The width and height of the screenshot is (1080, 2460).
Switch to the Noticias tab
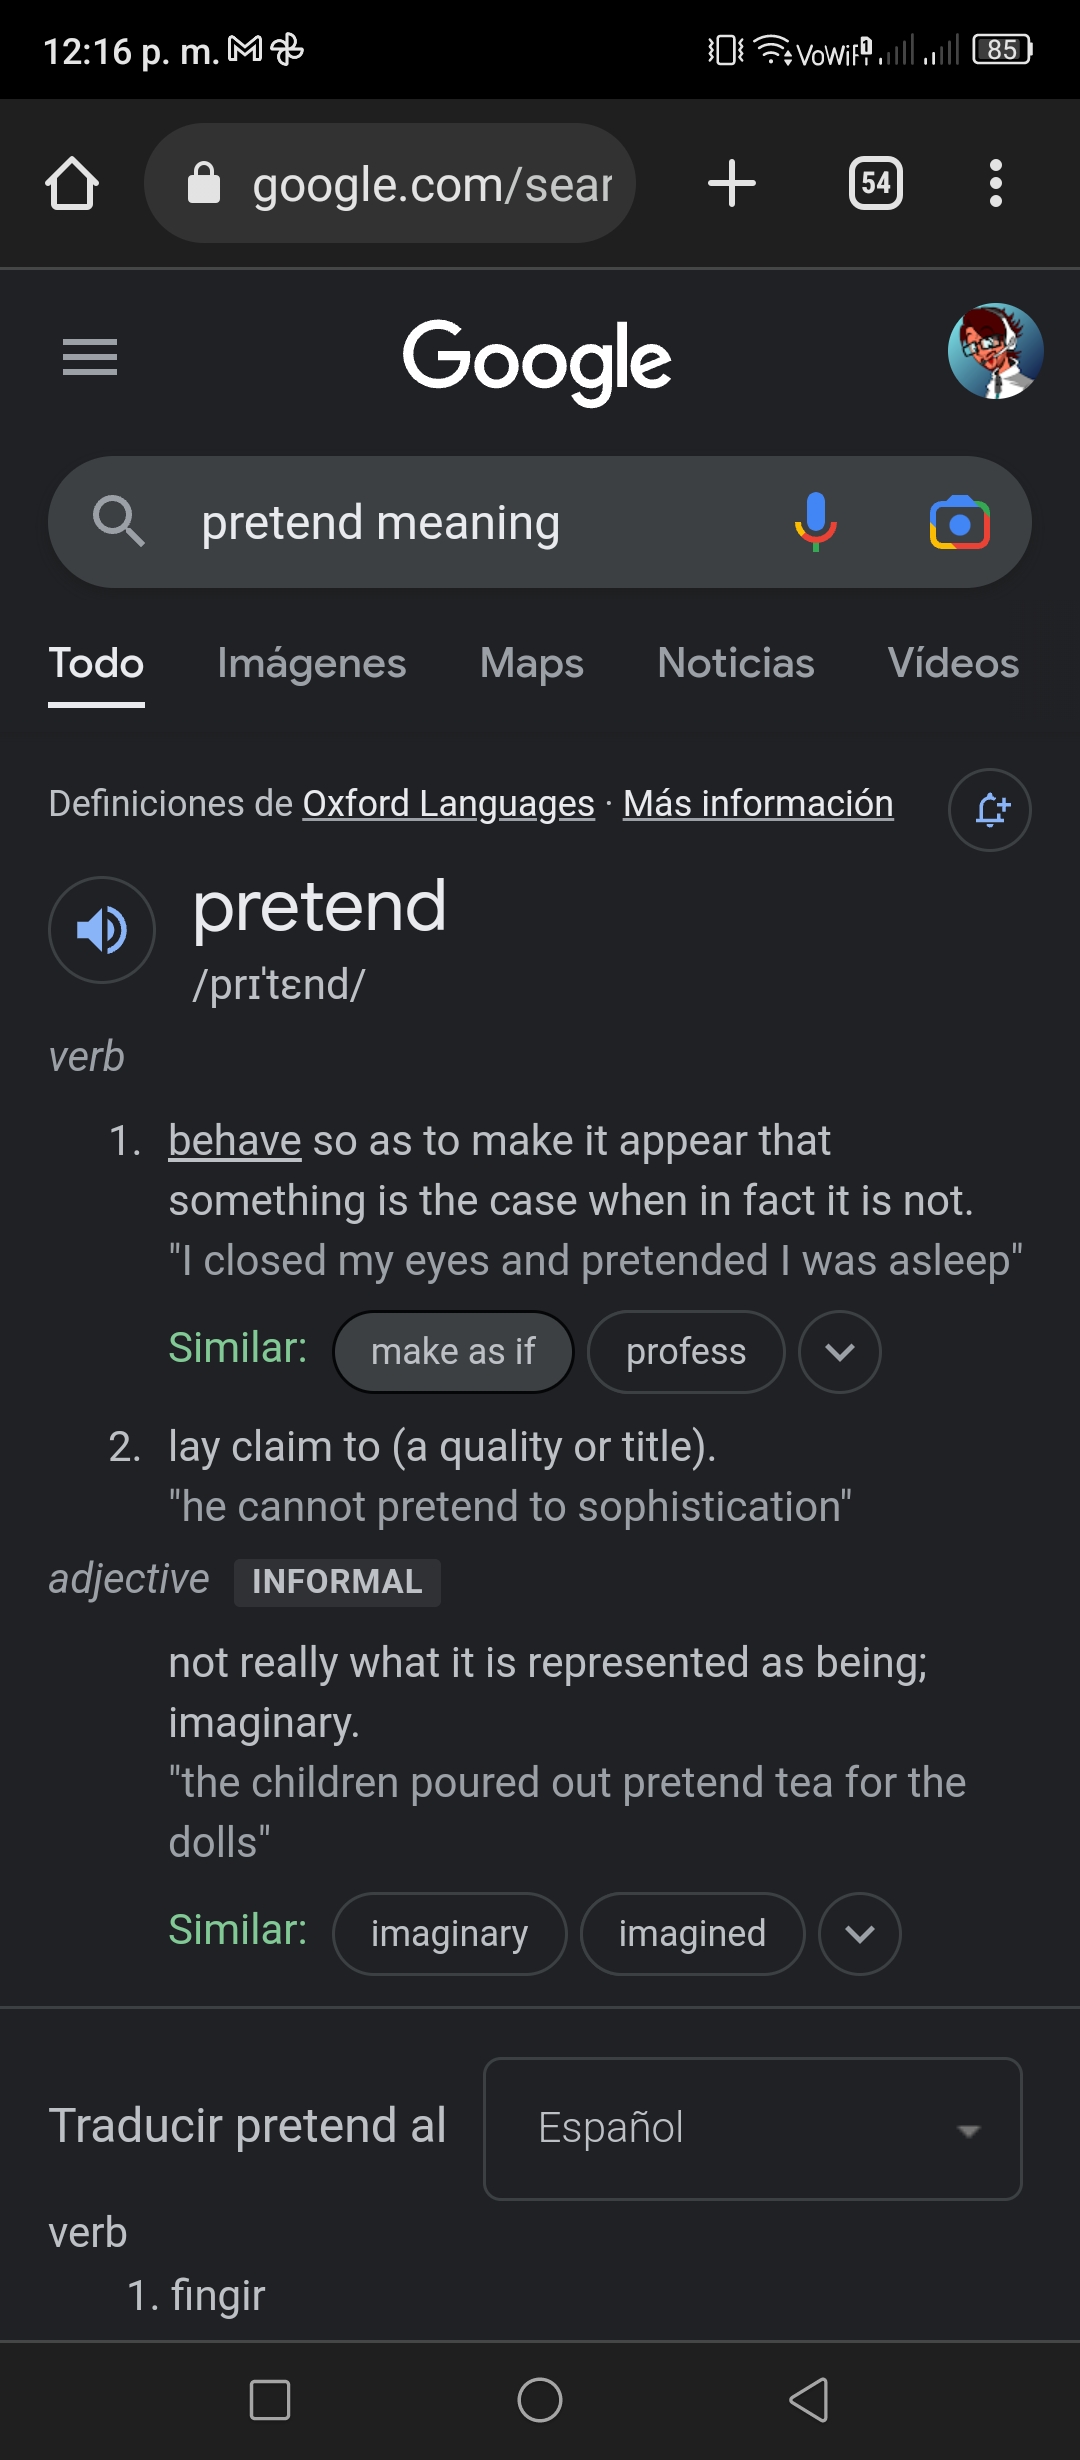coord(736,664)
